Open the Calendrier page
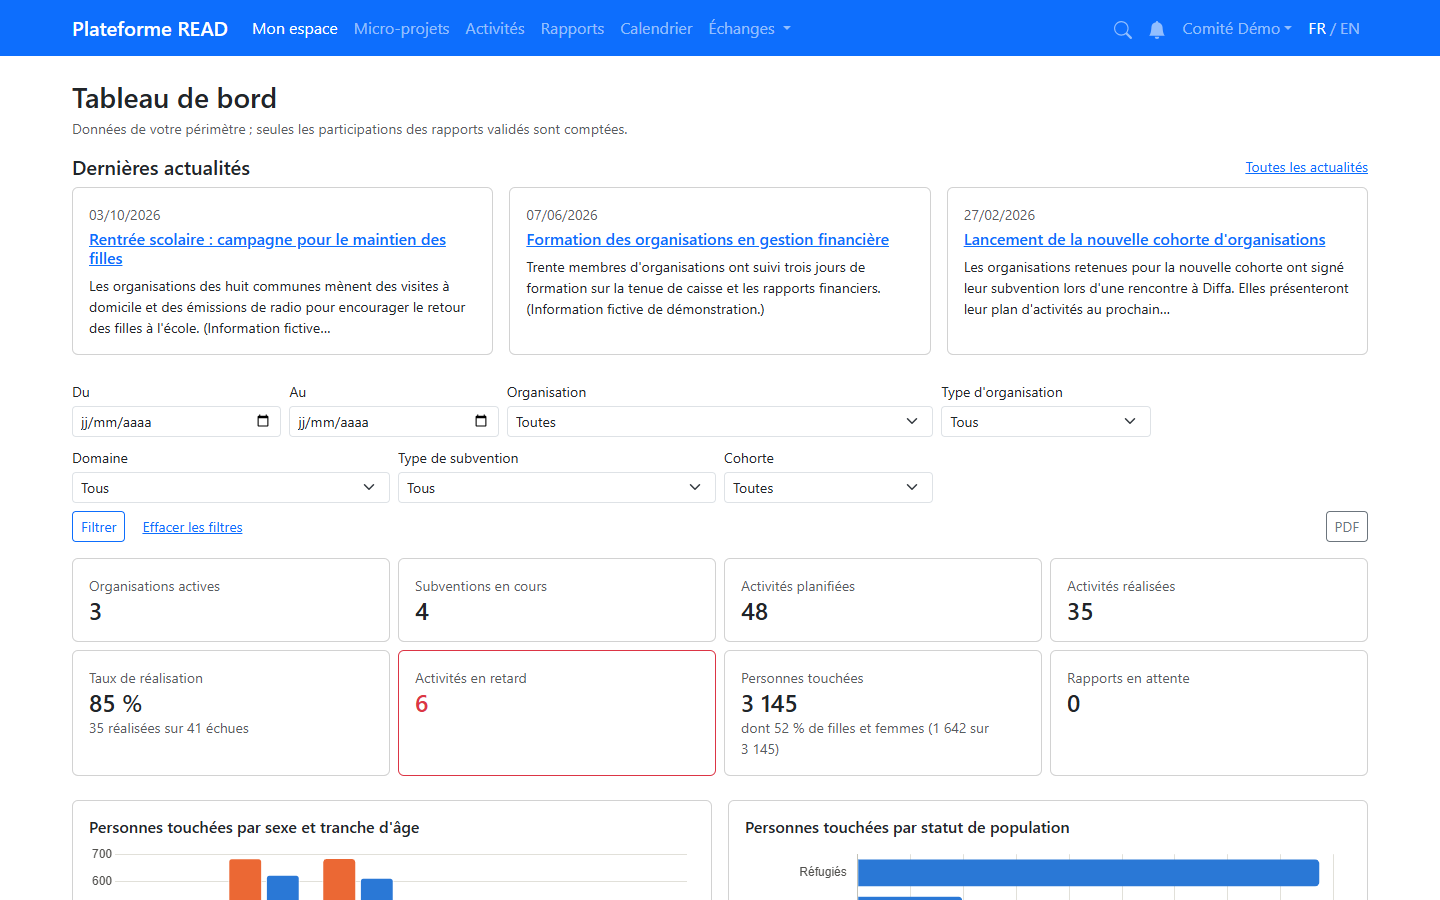Screen dimensions: 1440x900 tap(656, 29)
